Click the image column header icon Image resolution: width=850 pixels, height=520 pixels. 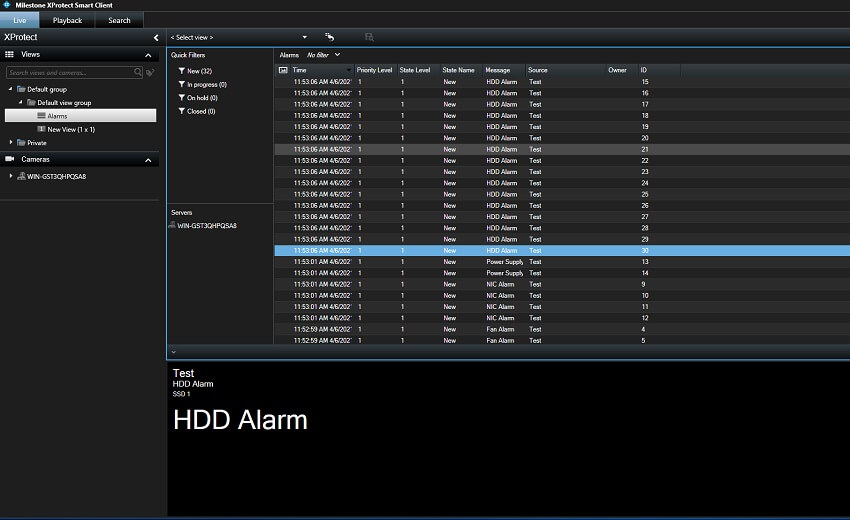point(282,70)
